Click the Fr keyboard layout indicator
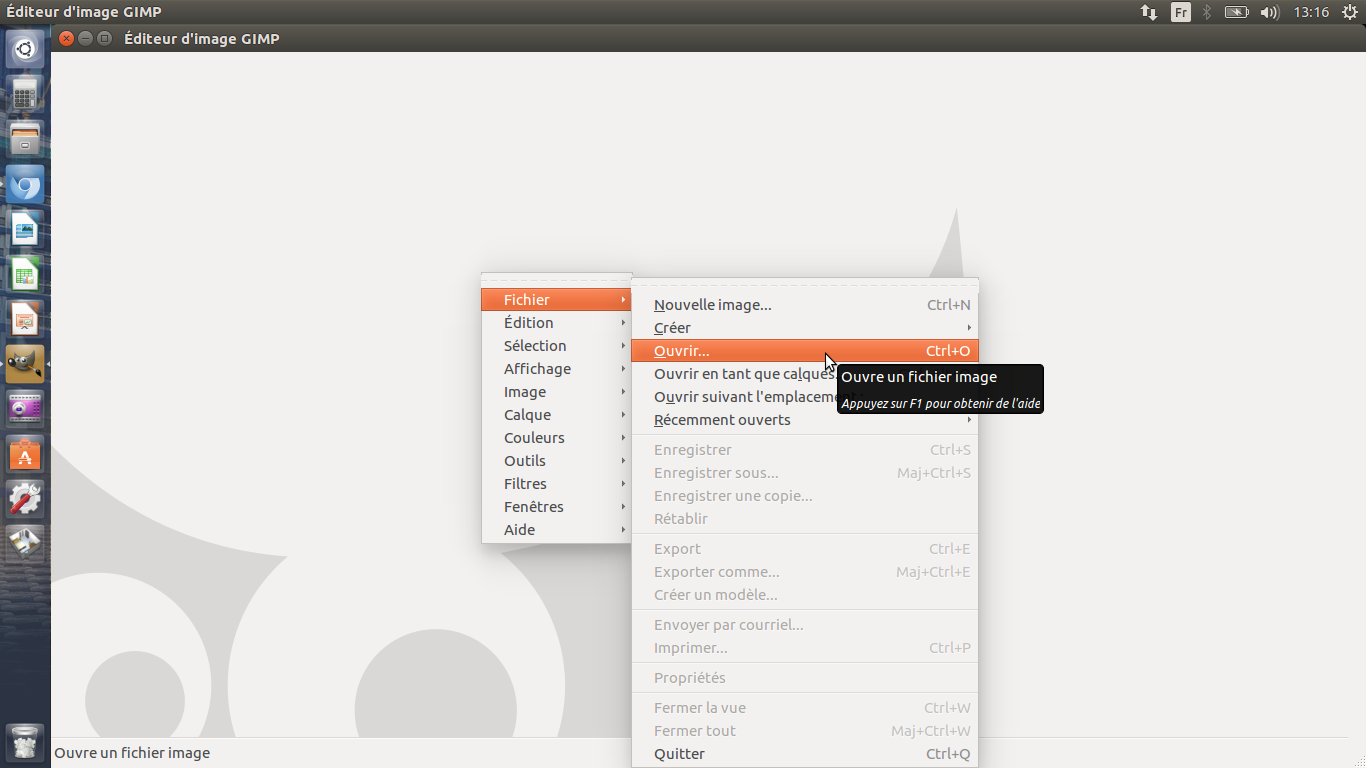 tap(1181, 12)
